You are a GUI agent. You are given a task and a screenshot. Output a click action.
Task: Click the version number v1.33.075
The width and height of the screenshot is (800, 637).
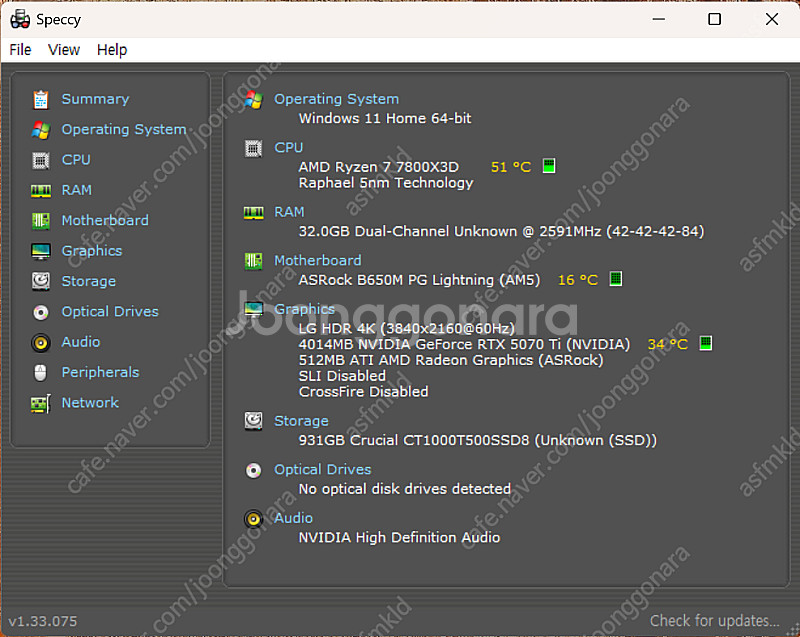43,621
